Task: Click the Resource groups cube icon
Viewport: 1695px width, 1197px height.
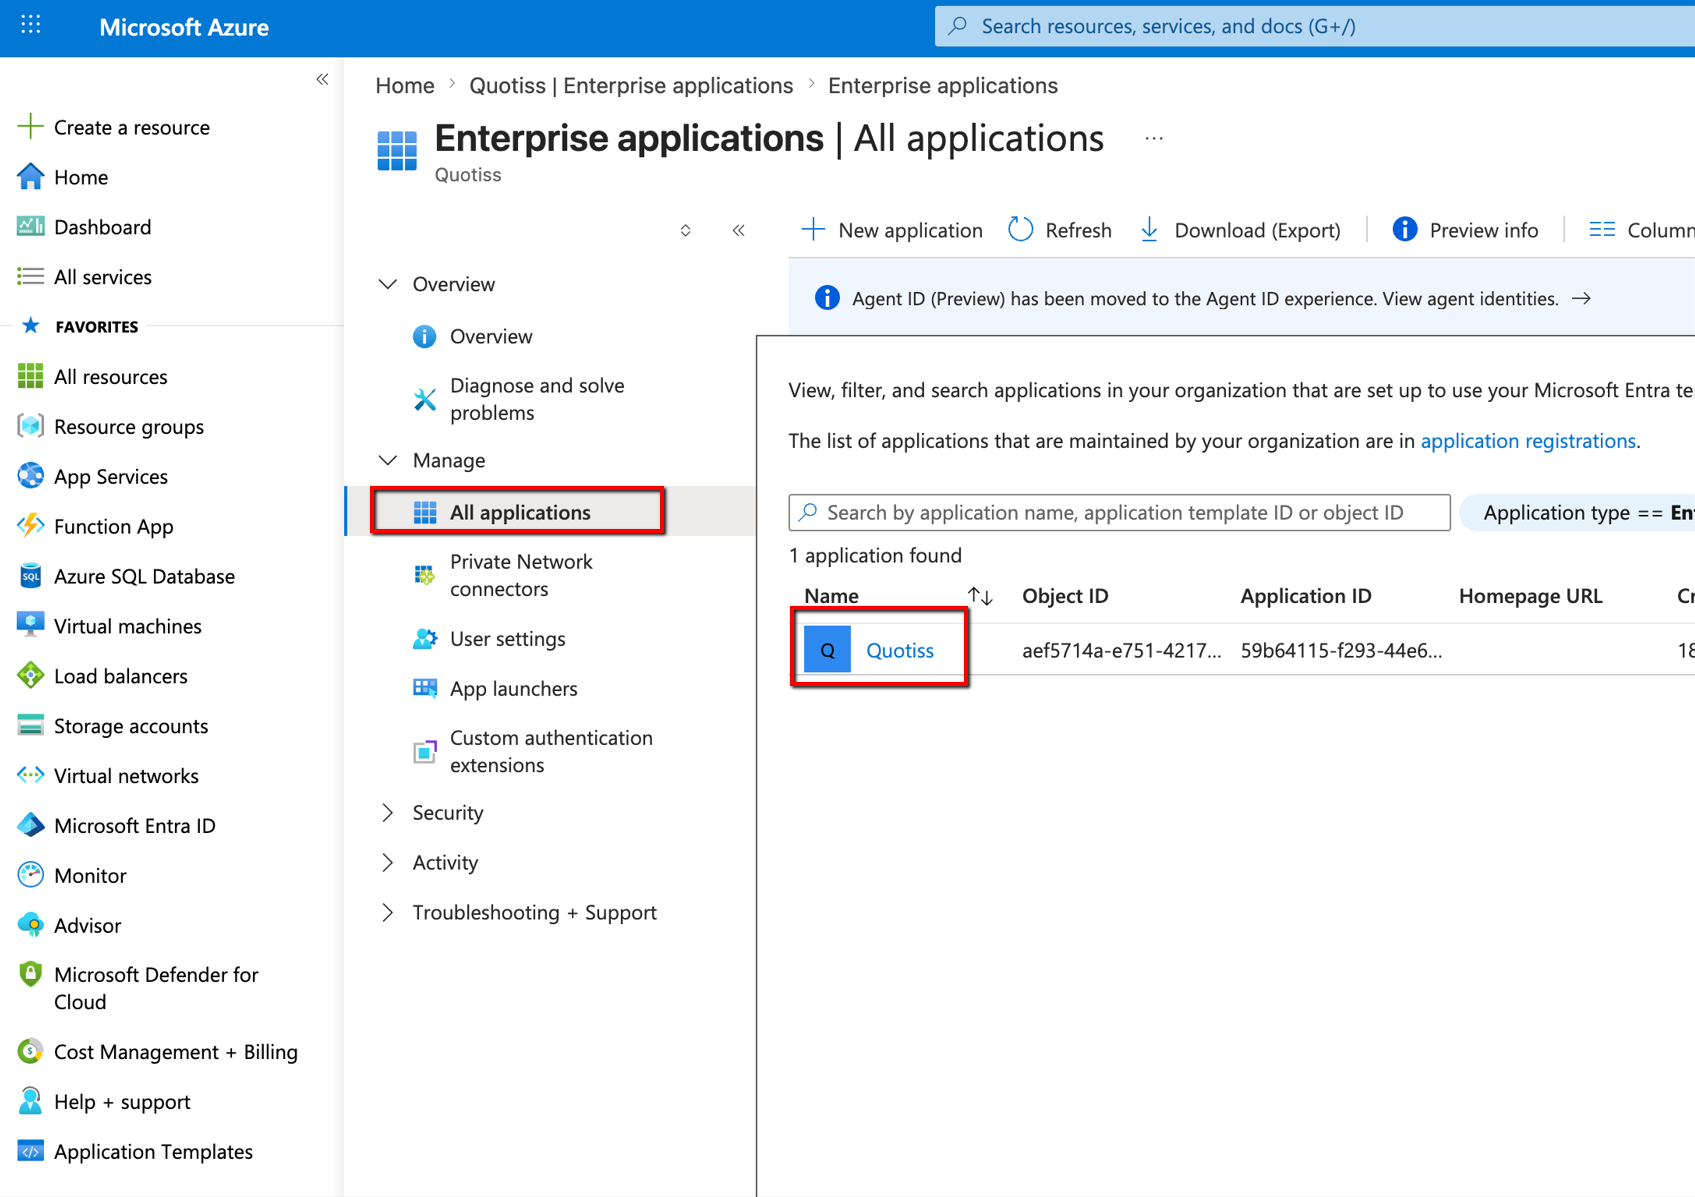Action: coord(31,426)
